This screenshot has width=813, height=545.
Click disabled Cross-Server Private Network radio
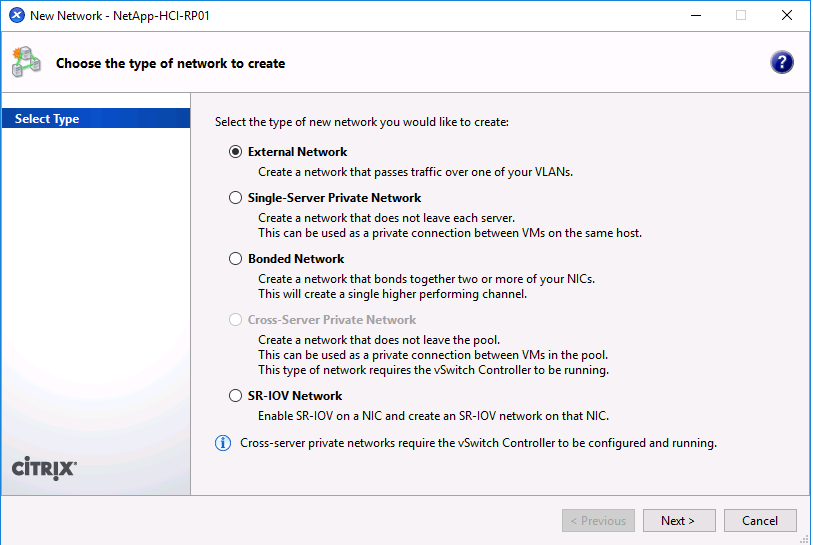[236, 320]
